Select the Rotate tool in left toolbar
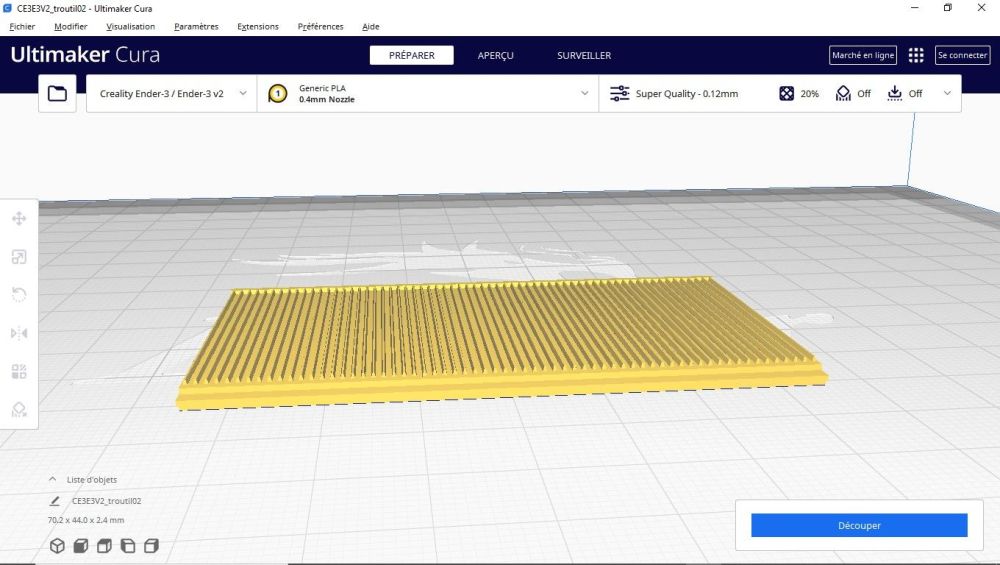Viewport: 1000px width, 565px height. [19, 295]
